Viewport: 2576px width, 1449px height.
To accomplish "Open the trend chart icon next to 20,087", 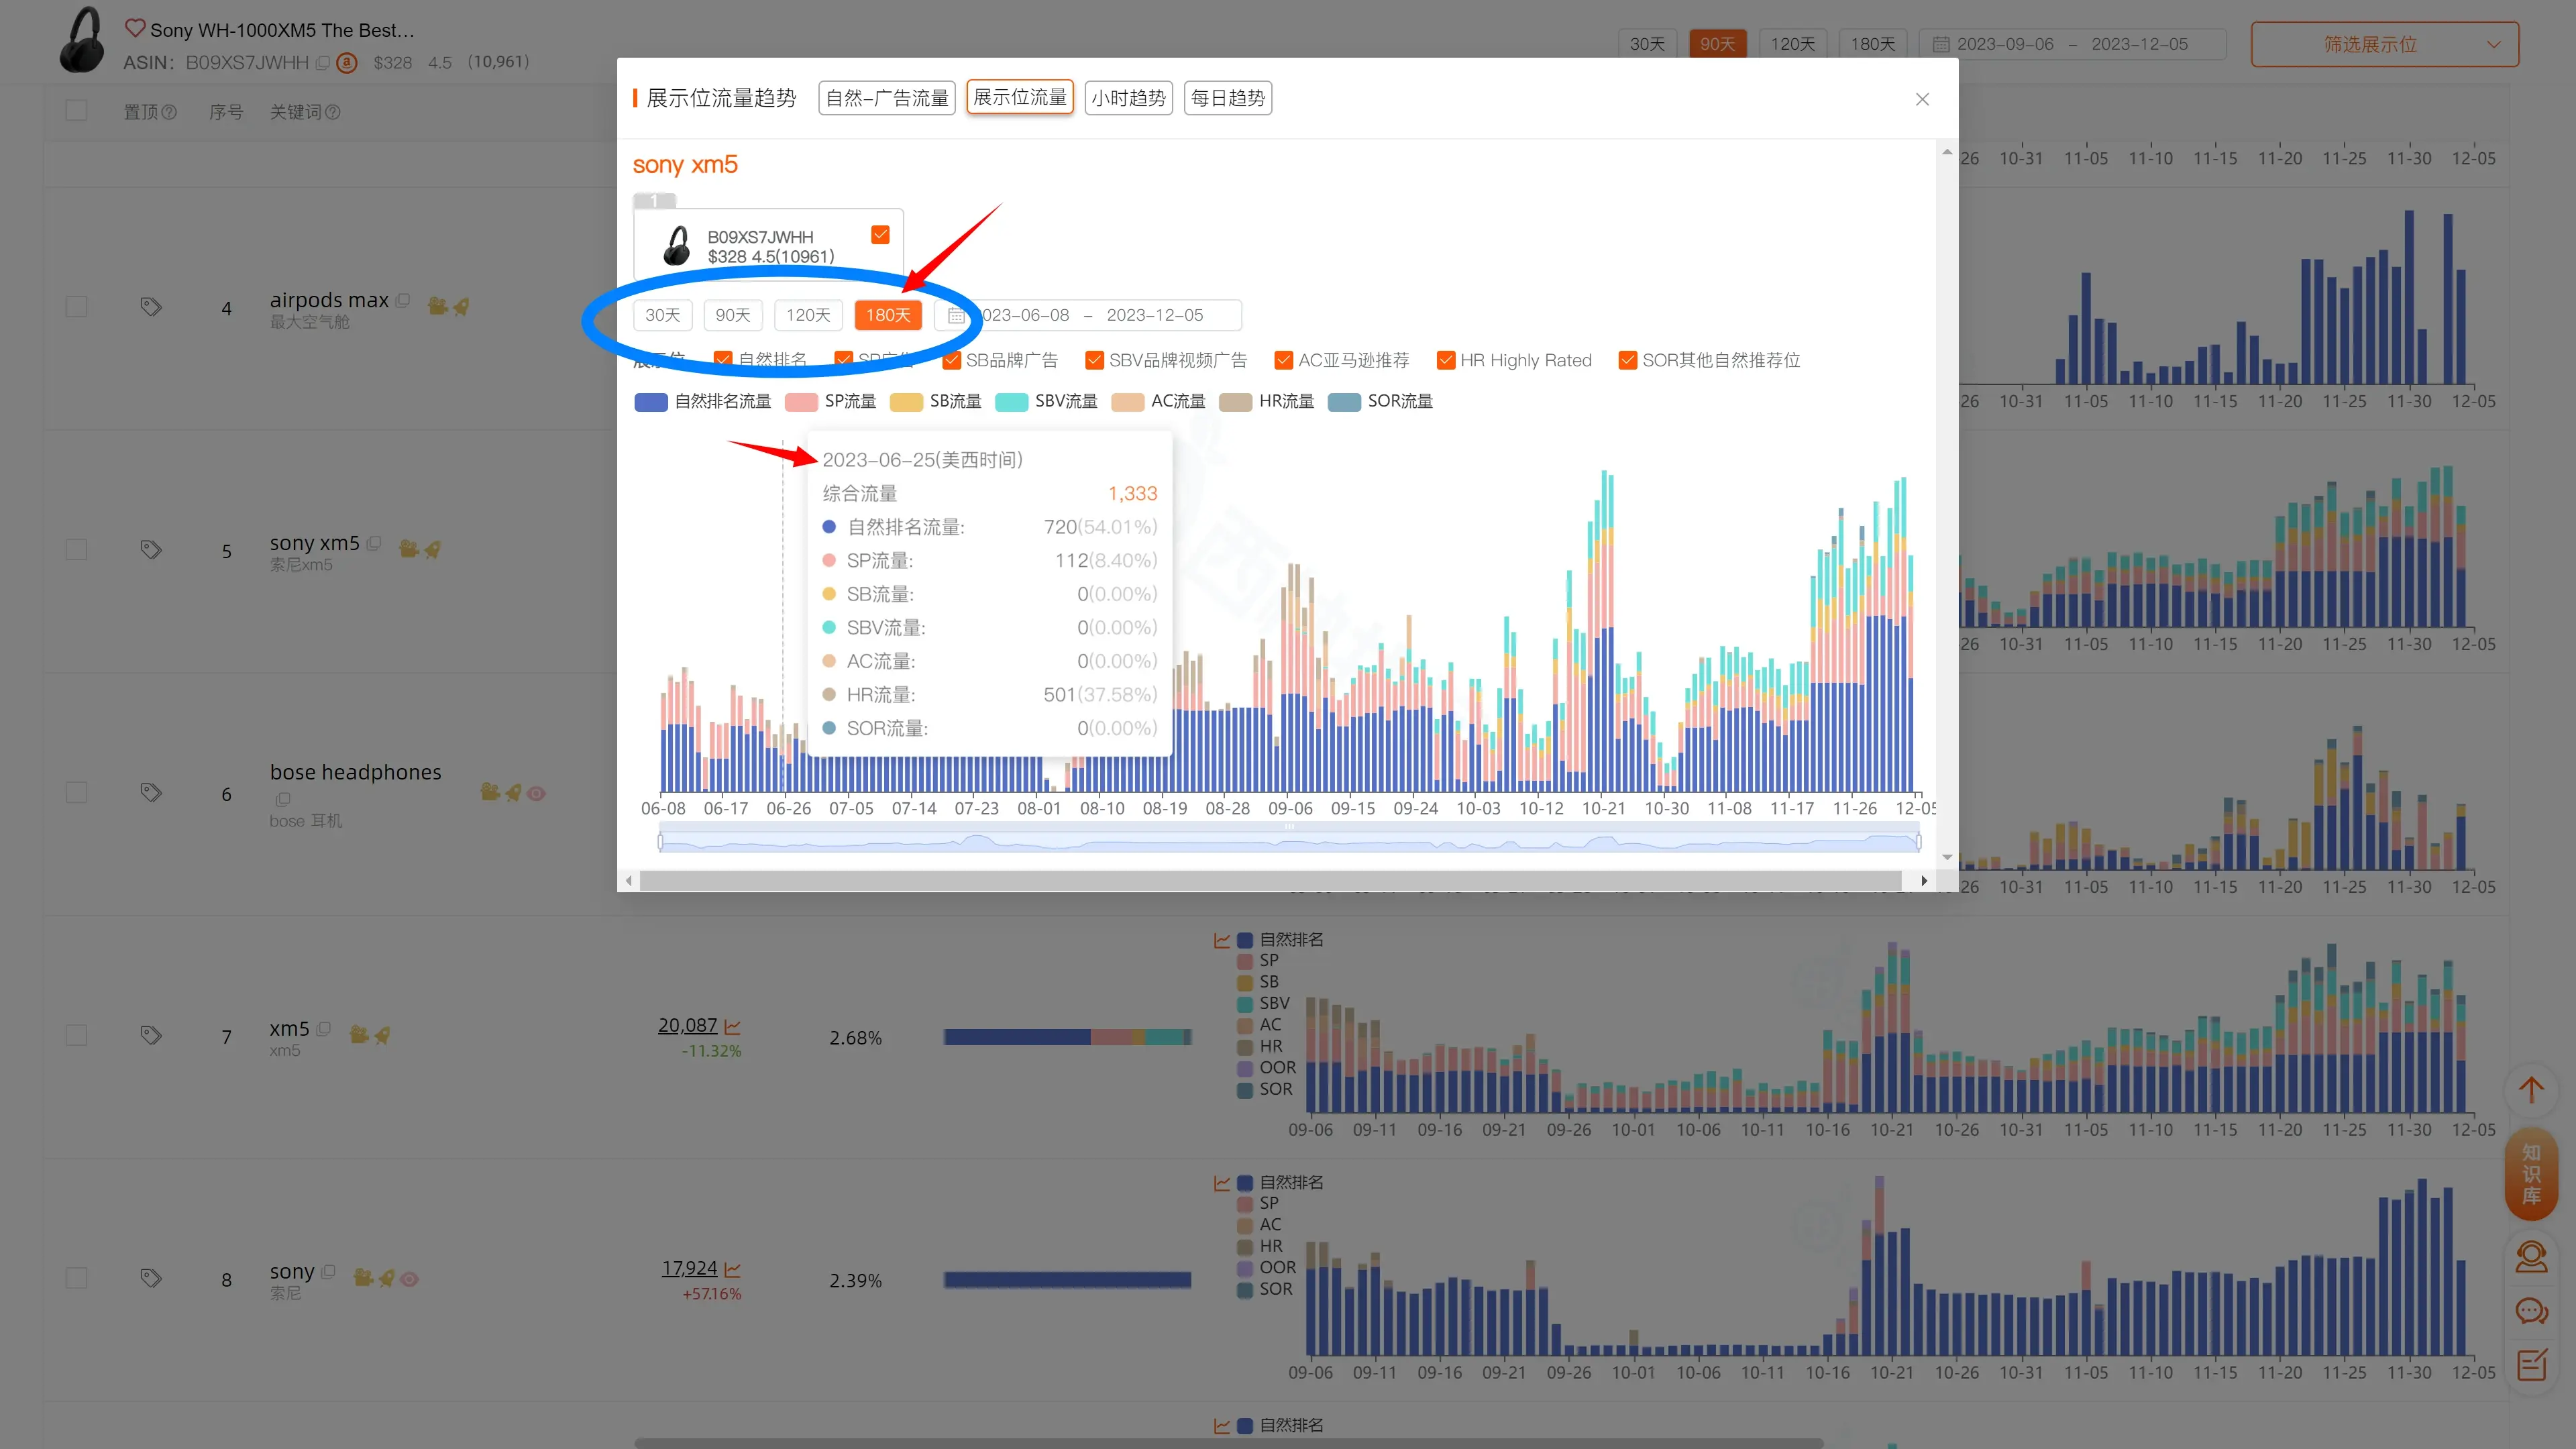I will click(732, 1026).
